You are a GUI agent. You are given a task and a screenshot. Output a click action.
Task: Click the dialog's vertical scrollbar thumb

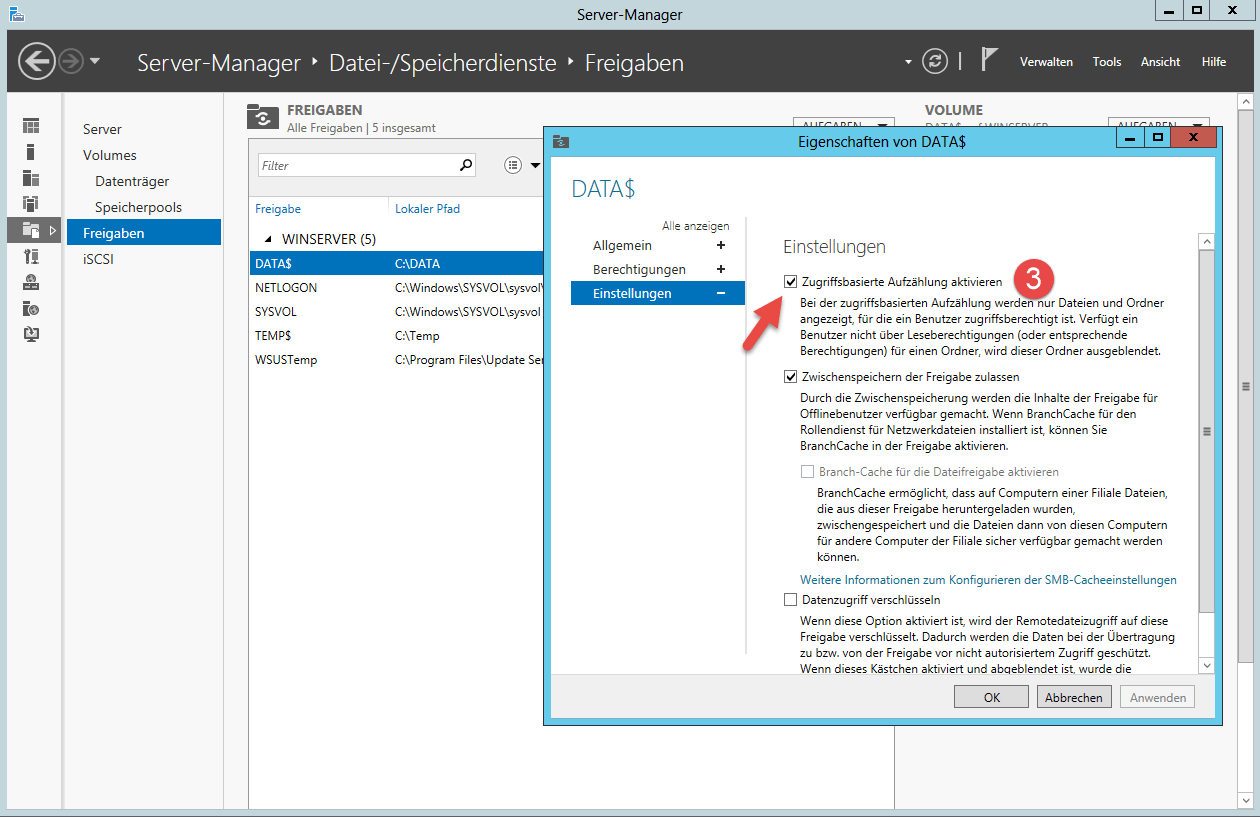pos(1206,431)
